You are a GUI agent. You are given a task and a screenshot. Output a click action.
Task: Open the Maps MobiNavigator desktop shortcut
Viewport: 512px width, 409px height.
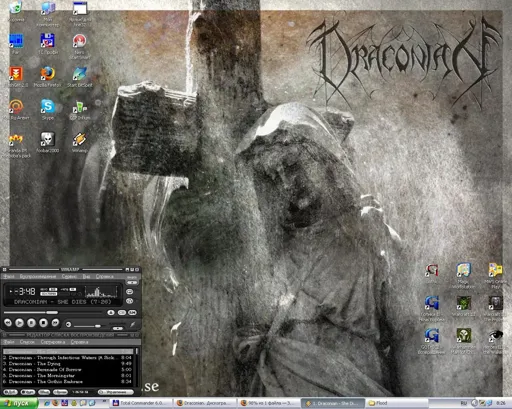click(x=463, y=270)
